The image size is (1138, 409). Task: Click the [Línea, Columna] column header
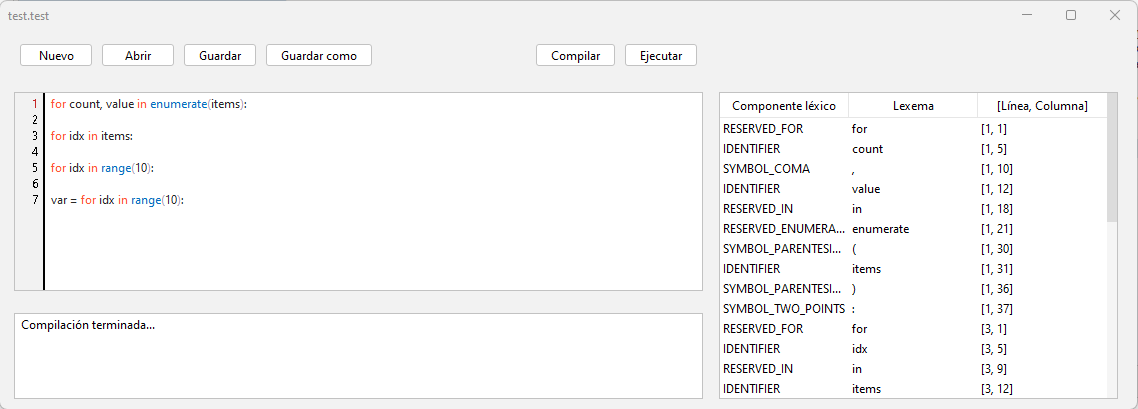[x=1042, y=106]
